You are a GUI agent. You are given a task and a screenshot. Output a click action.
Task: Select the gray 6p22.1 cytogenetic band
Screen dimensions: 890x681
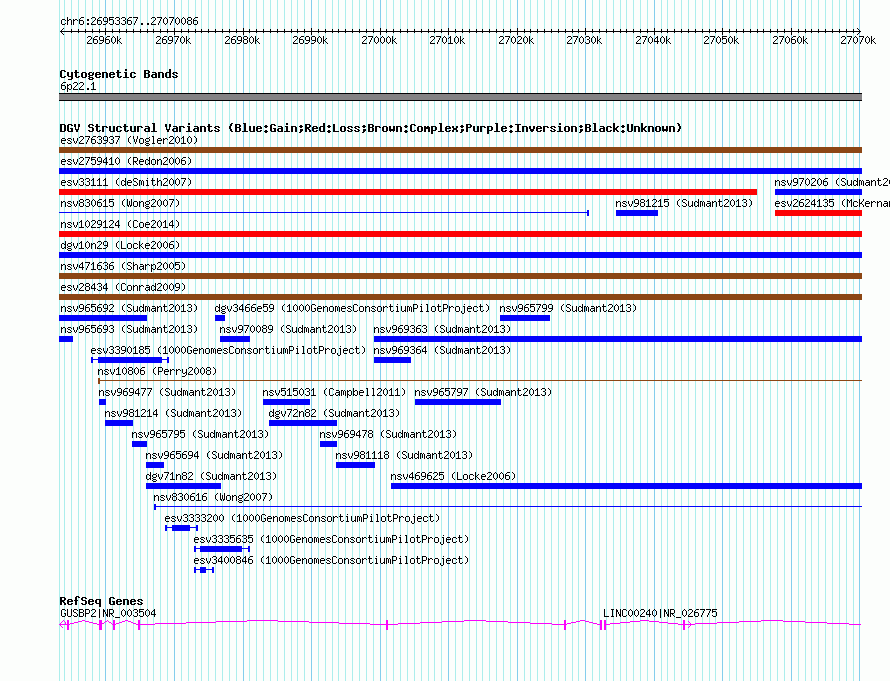[460, 97]
